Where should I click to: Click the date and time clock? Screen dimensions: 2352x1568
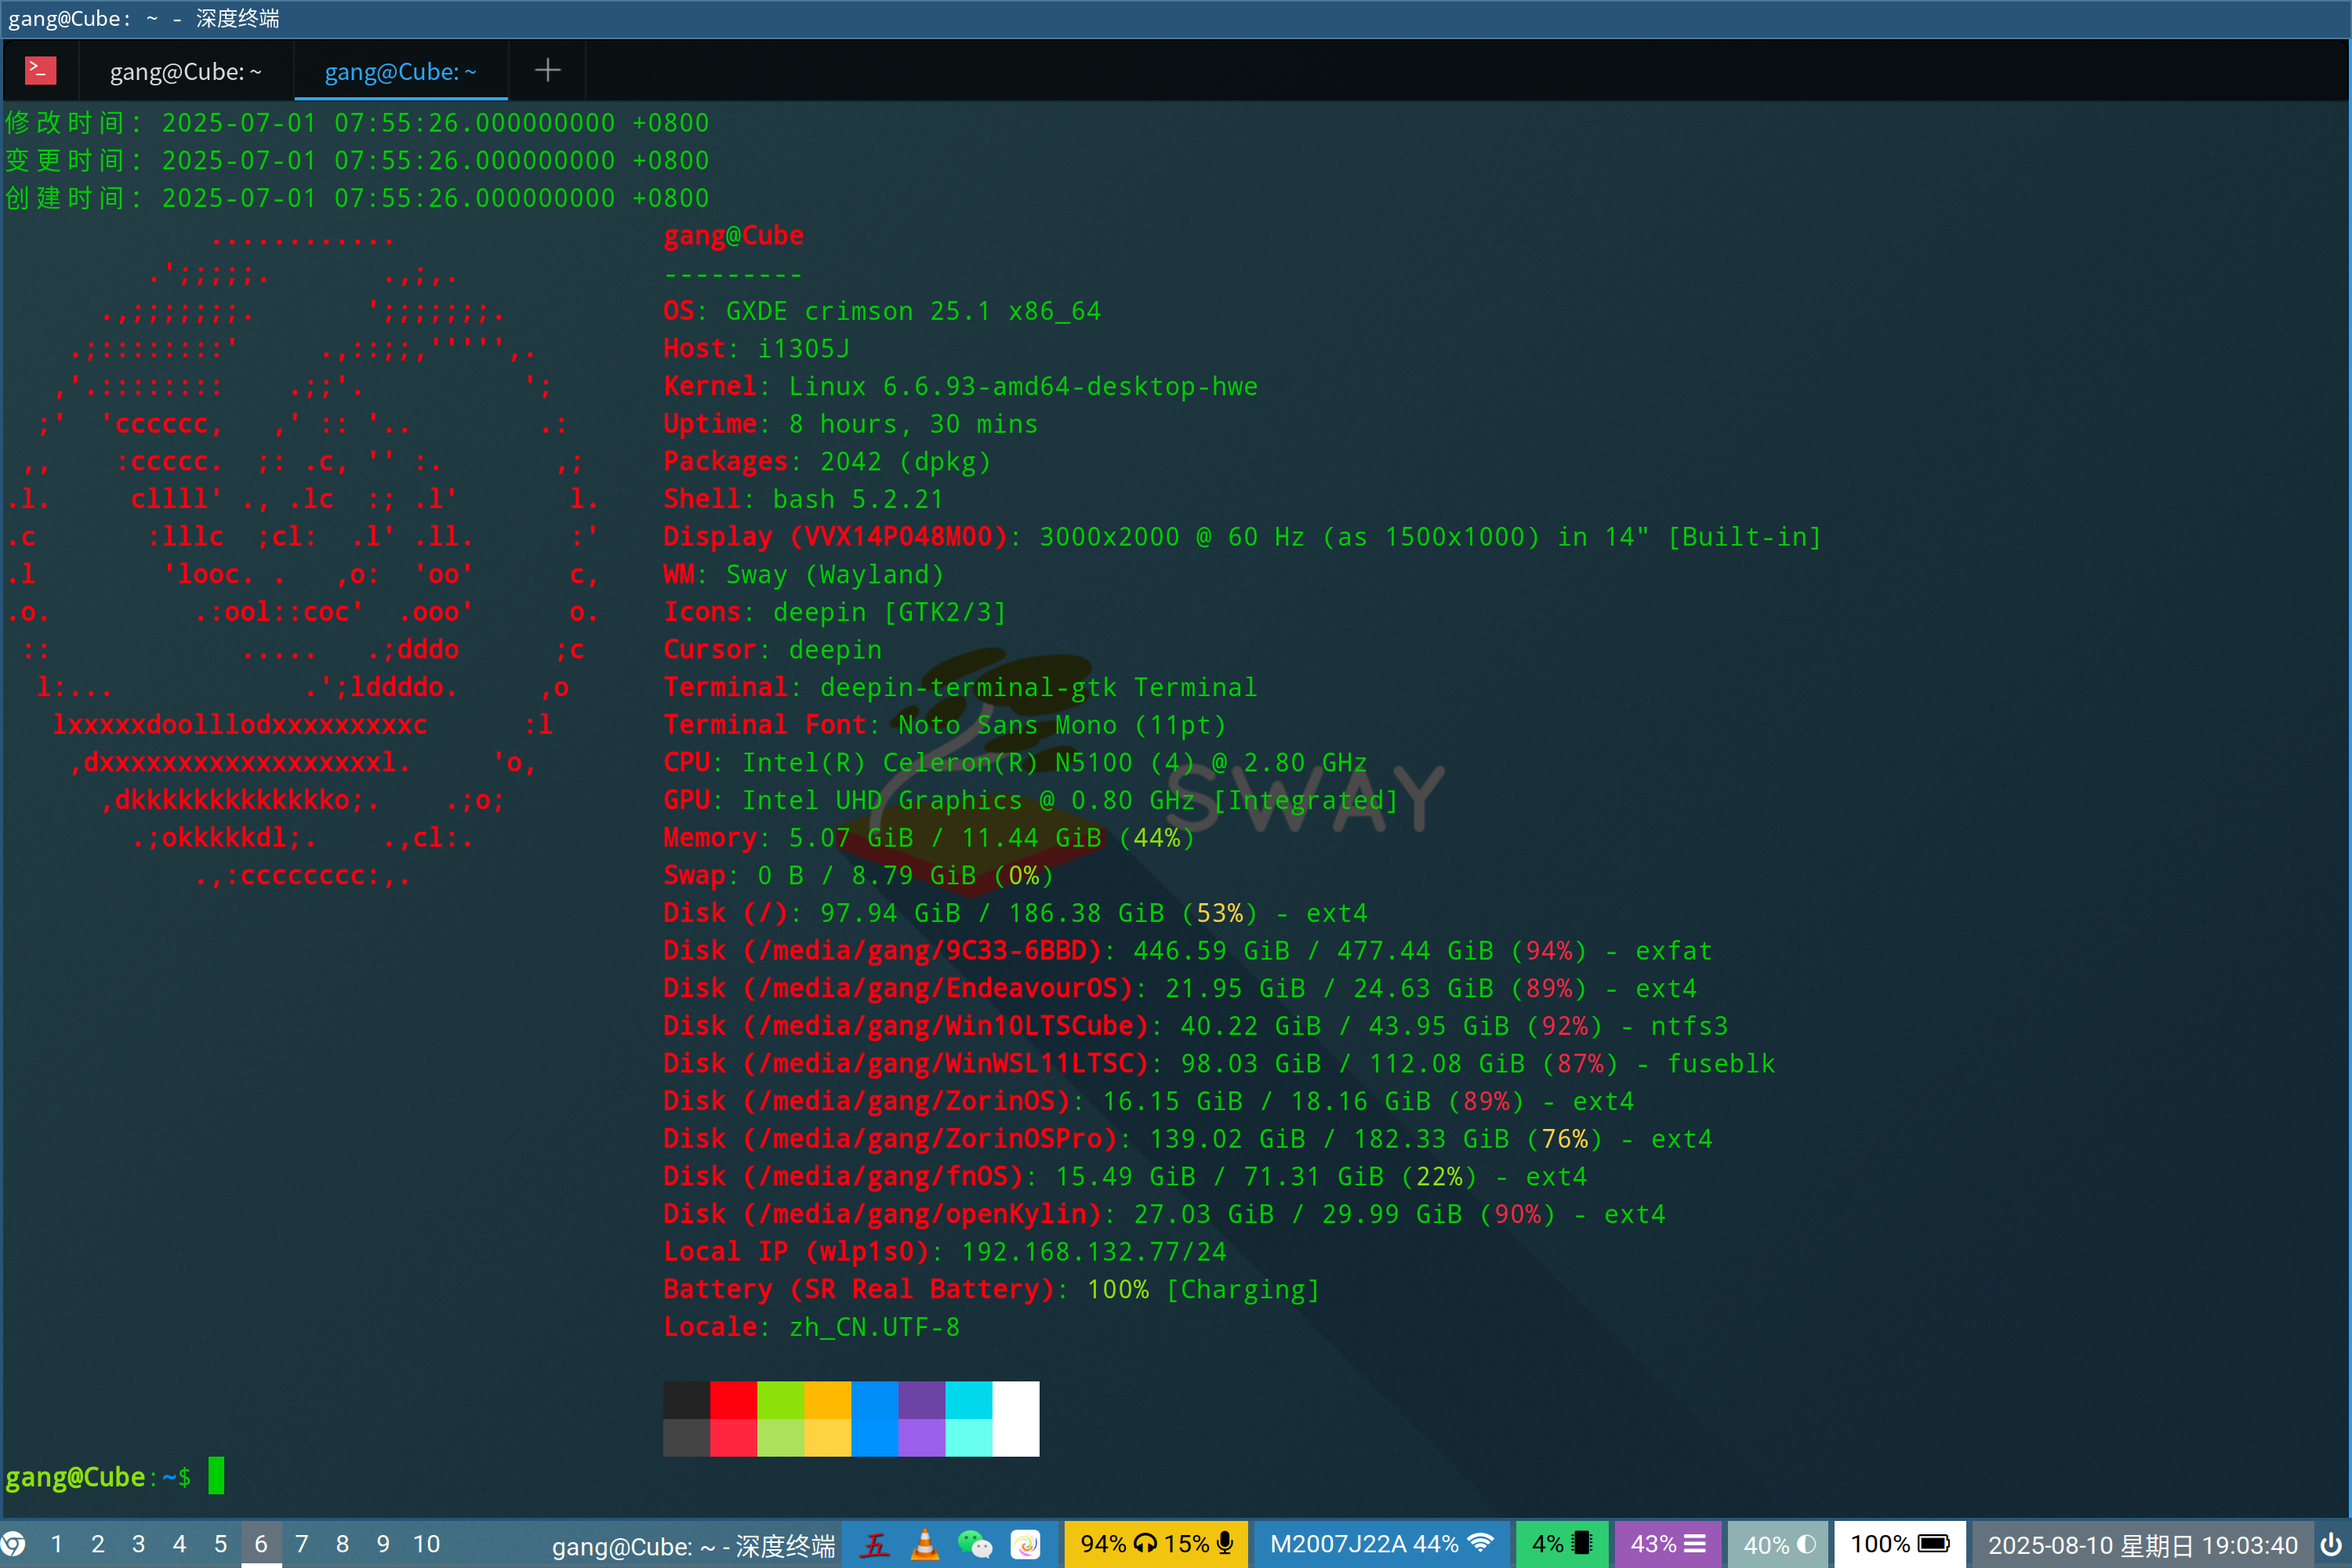pyautogui.click(x=2142, y=1545)
